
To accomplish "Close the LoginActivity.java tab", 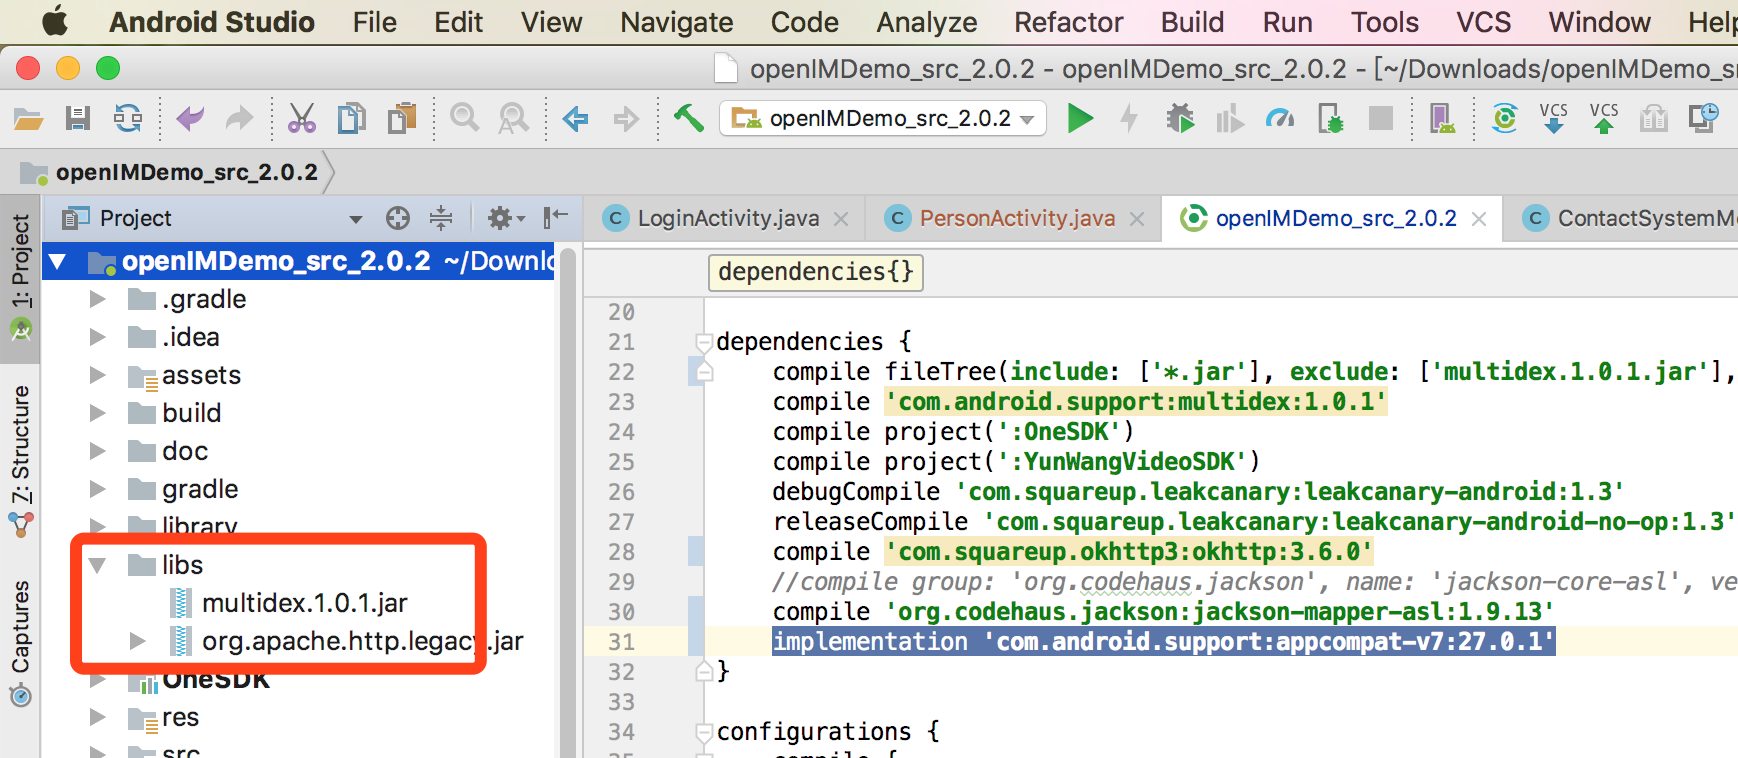I will (x=841, y=219).
